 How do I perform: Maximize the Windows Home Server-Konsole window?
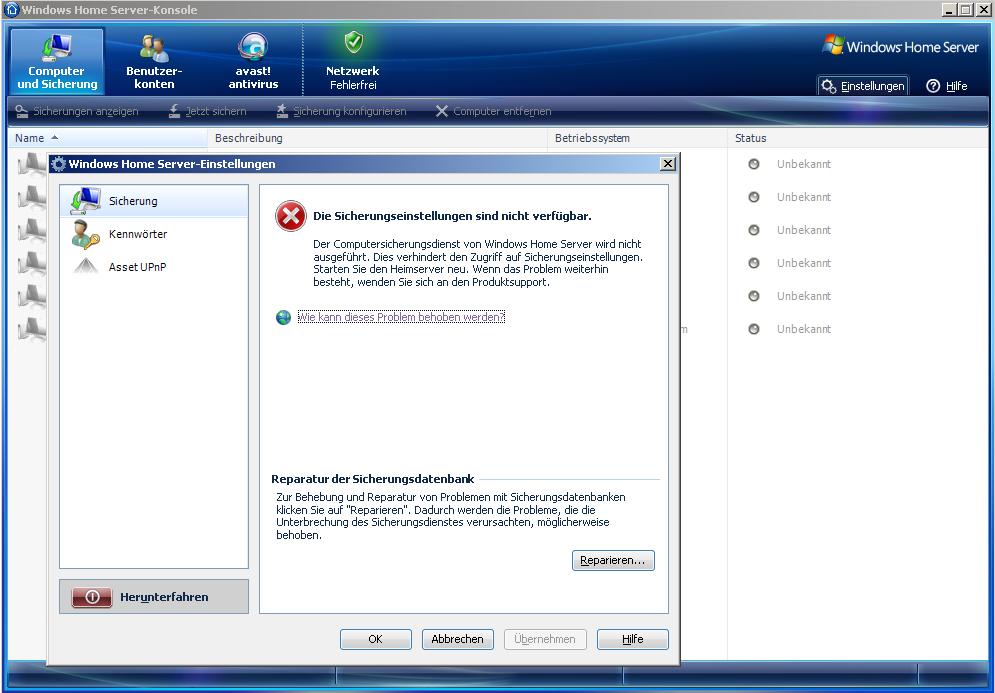pyautogui.click(x=965, y=10)
